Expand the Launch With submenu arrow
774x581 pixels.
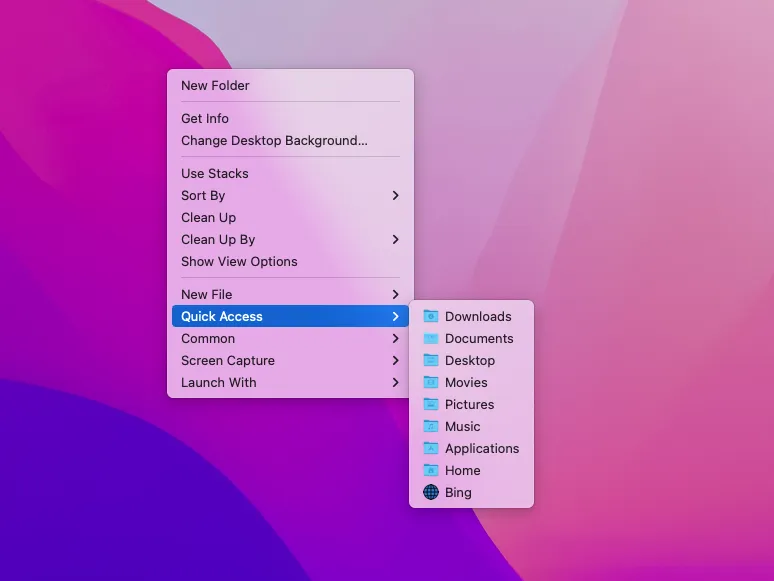coord(395,382)
